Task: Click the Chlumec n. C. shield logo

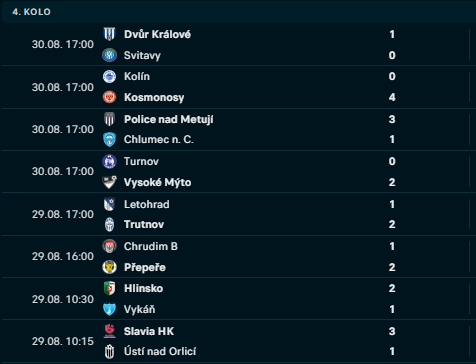Action: tap(109, 139)
